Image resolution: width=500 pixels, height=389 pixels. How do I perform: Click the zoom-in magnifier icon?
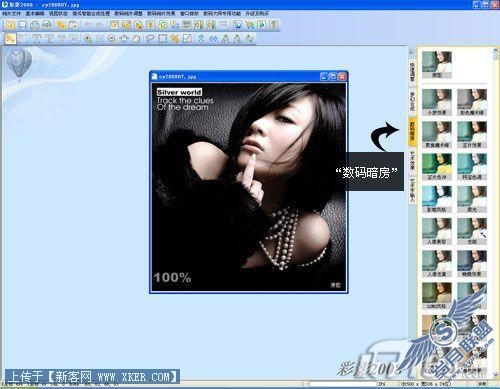point(88,39)
